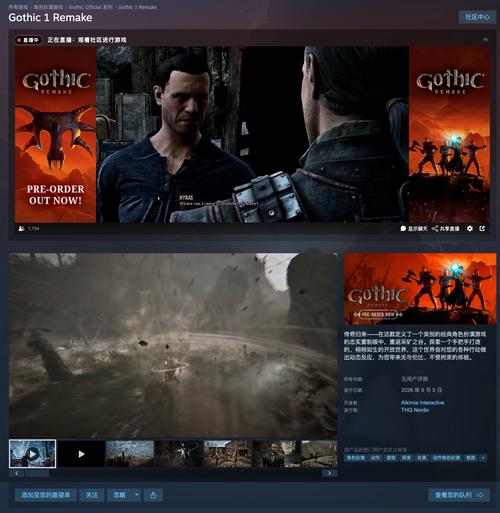This screenshot has width=500, height=513.
Task: Open Alkimia Interactive developer link
Action: click(422, 403)
